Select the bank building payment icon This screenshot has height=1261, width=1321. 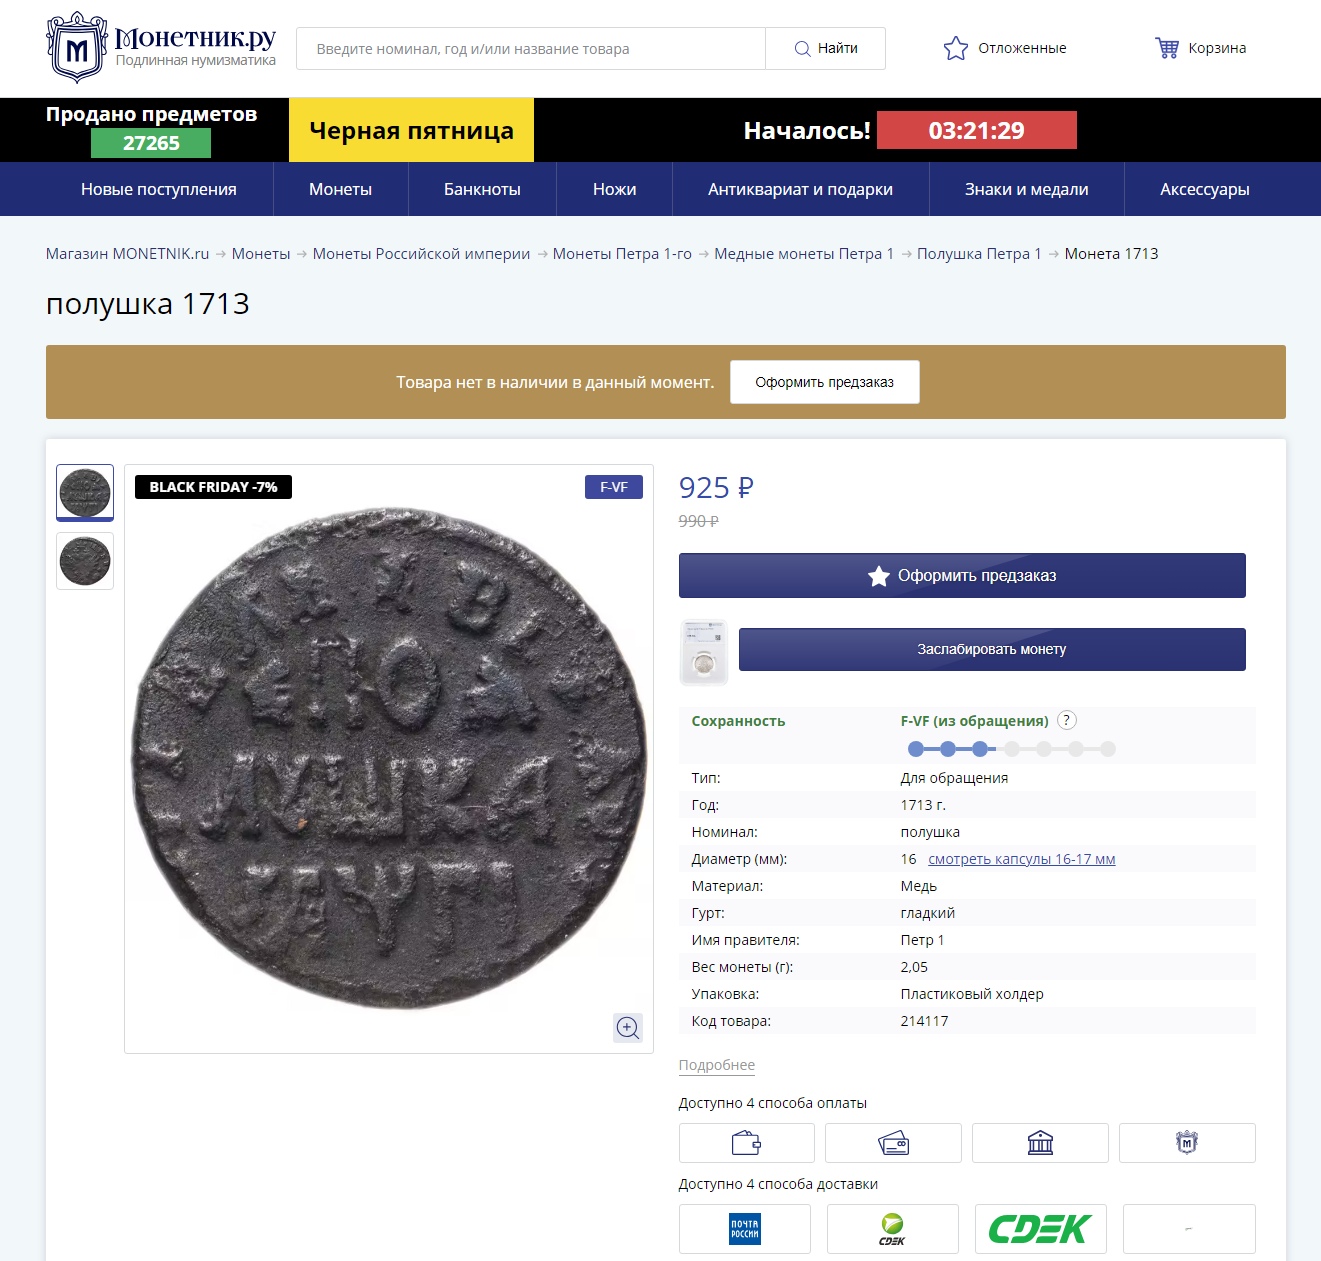tap(1040, 1143)
